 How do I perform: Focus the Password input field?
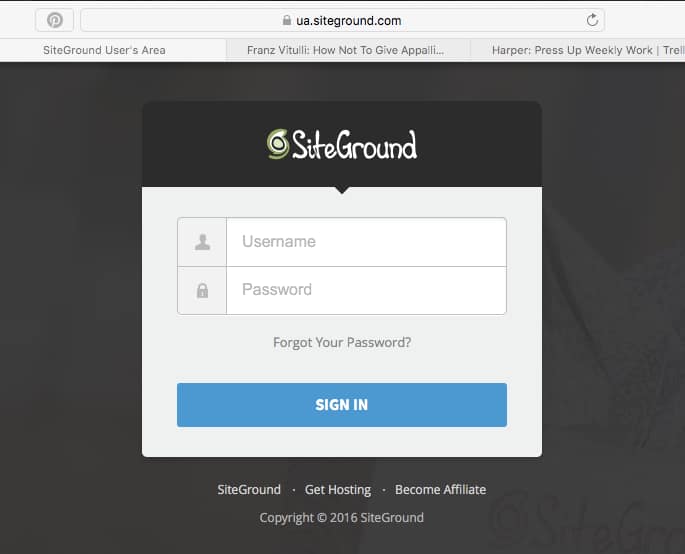pos(366,290)
